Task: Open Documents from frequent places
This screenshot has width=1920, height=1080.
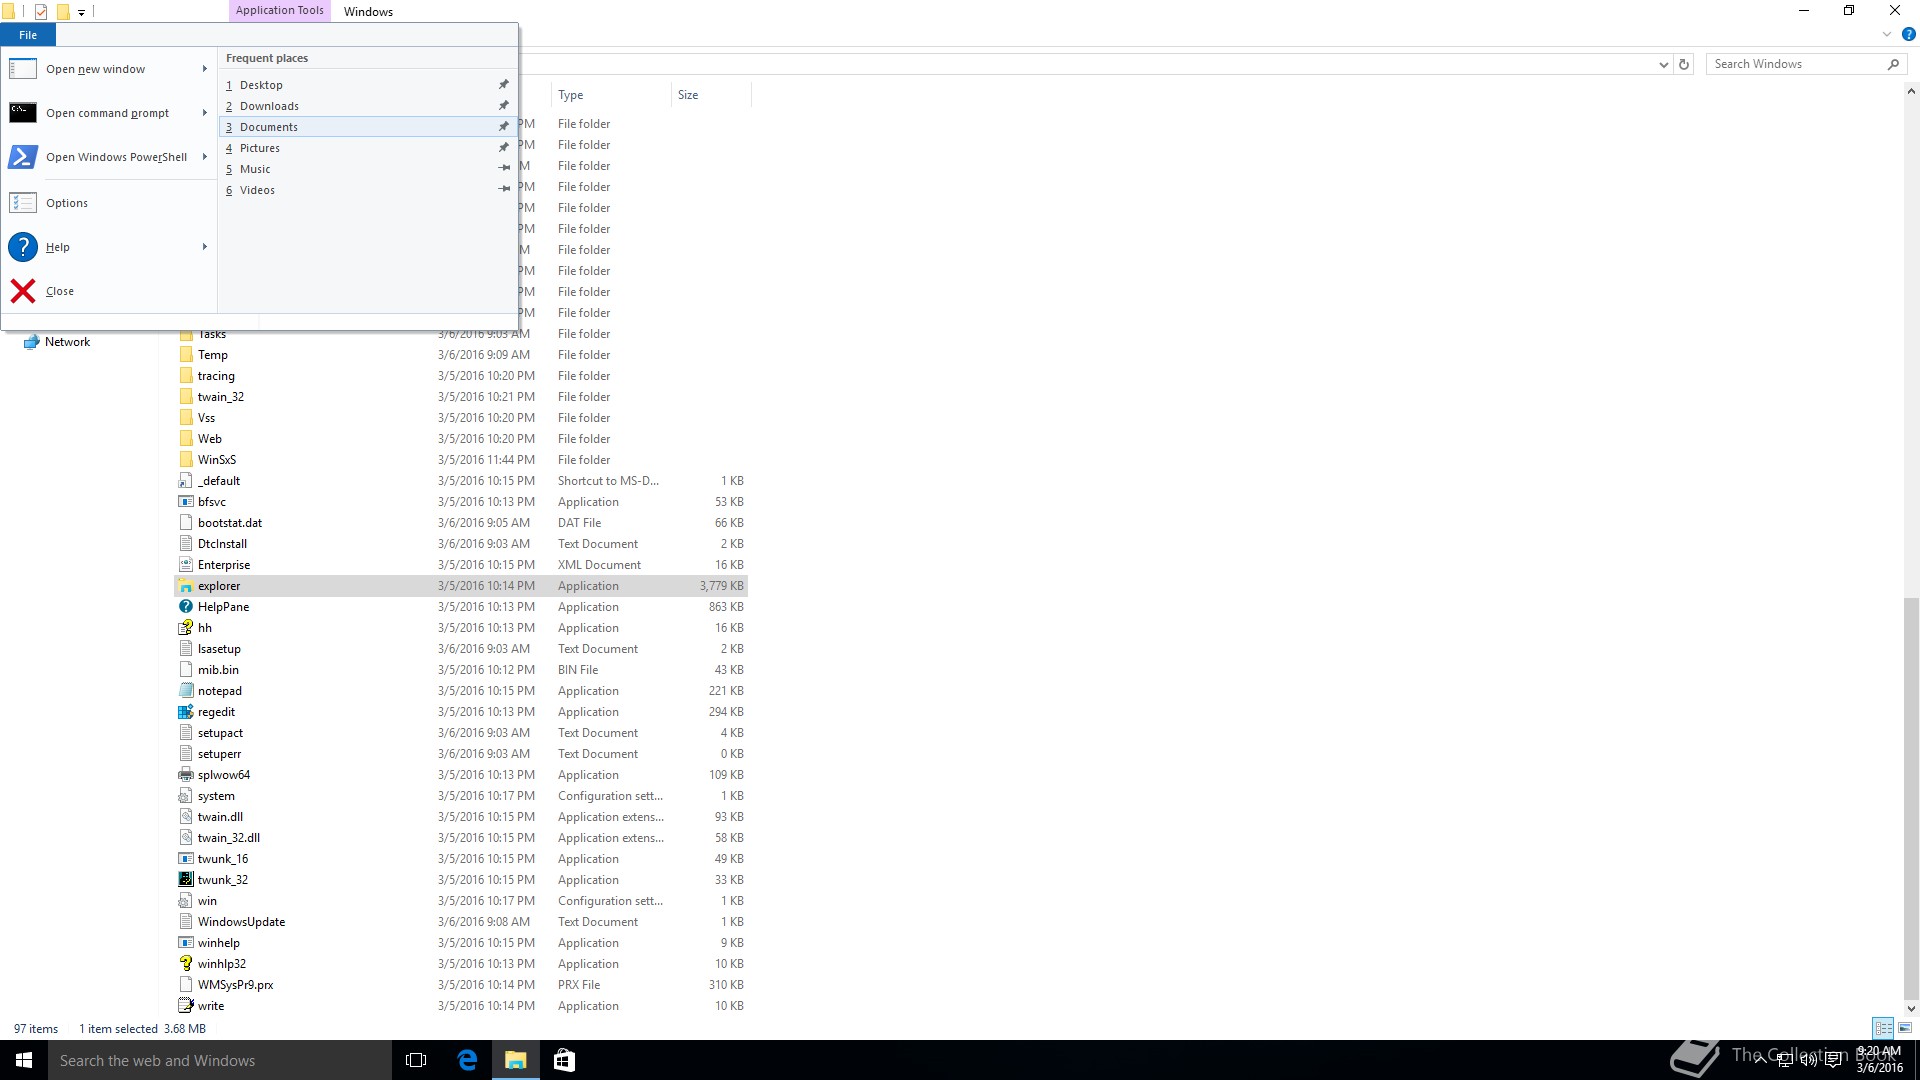Action: tap(367, 127)
